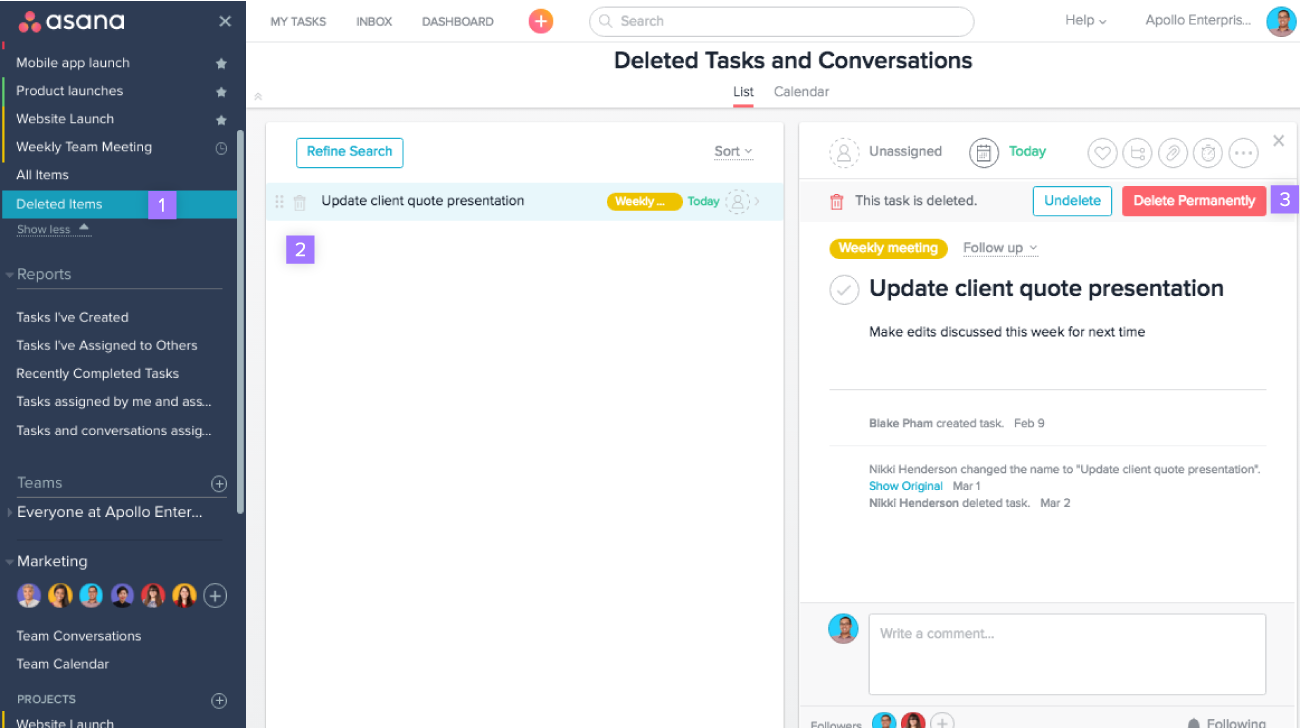Viewport: 1300px width, 728px height.
Task: Click the Unassigned assignee icon
Action: click(x=844, y=153)
